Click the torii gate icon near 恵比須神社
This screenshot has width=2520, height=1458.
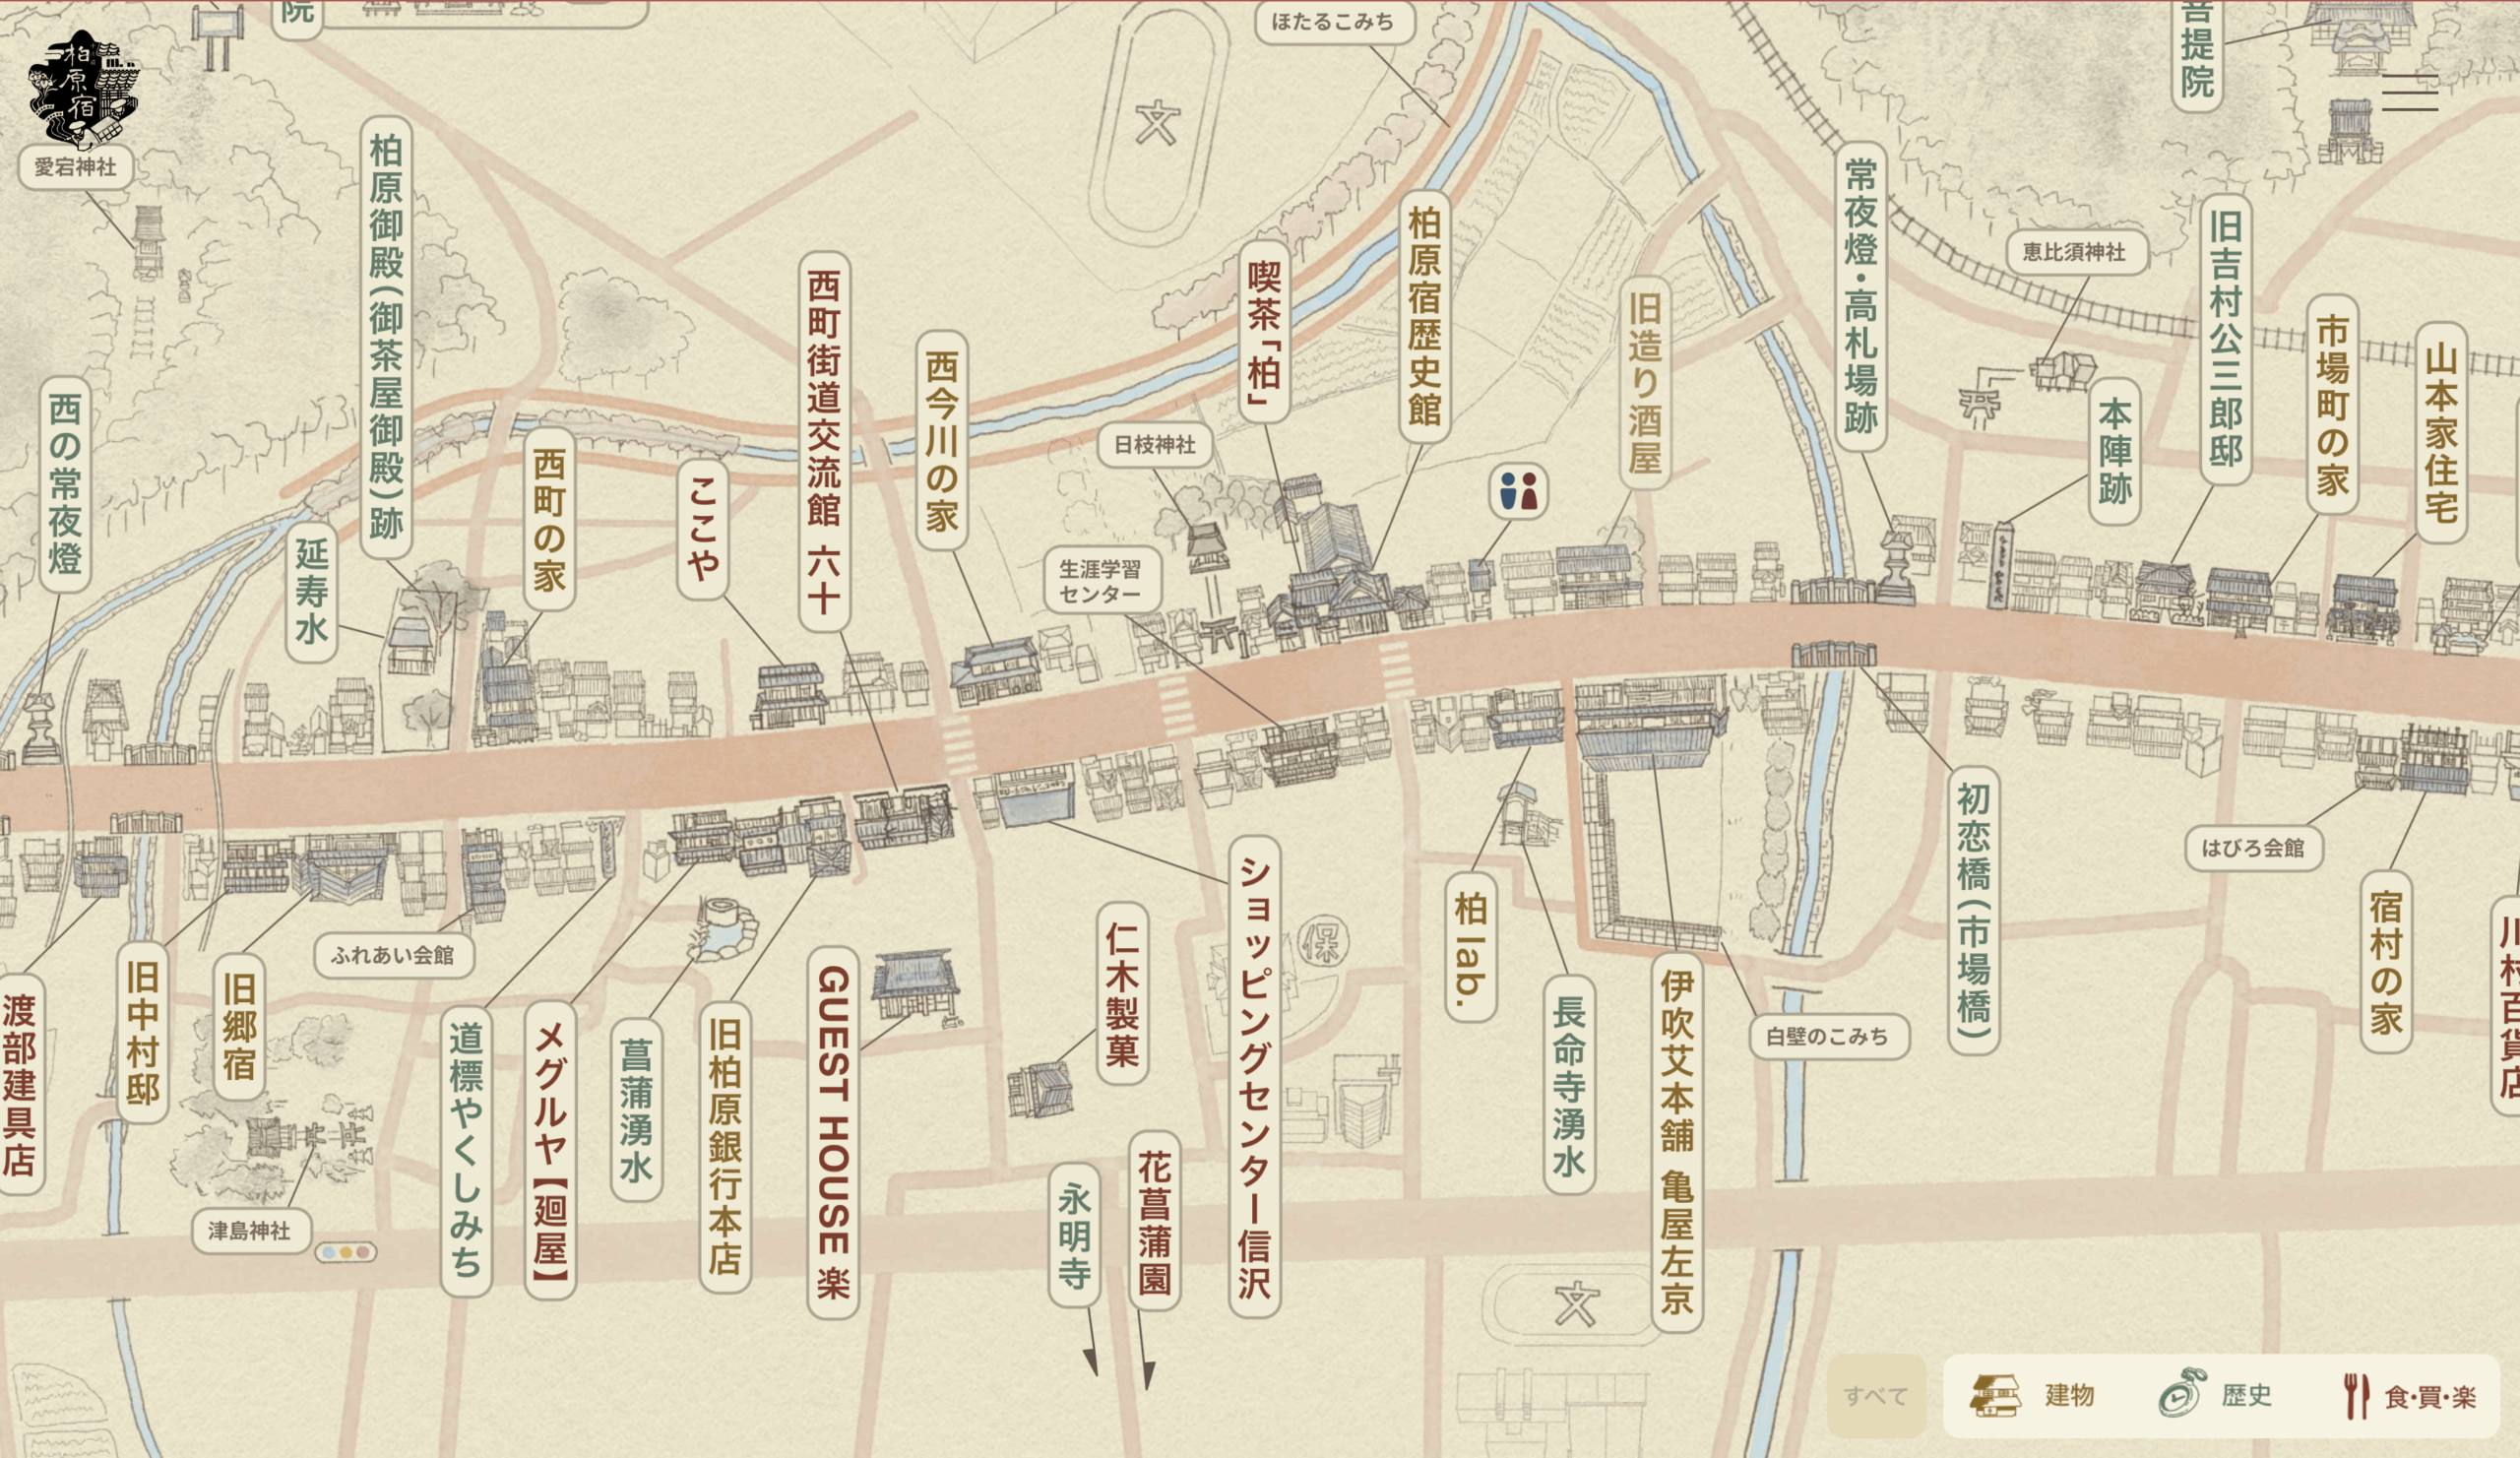tap(1979, 407)
